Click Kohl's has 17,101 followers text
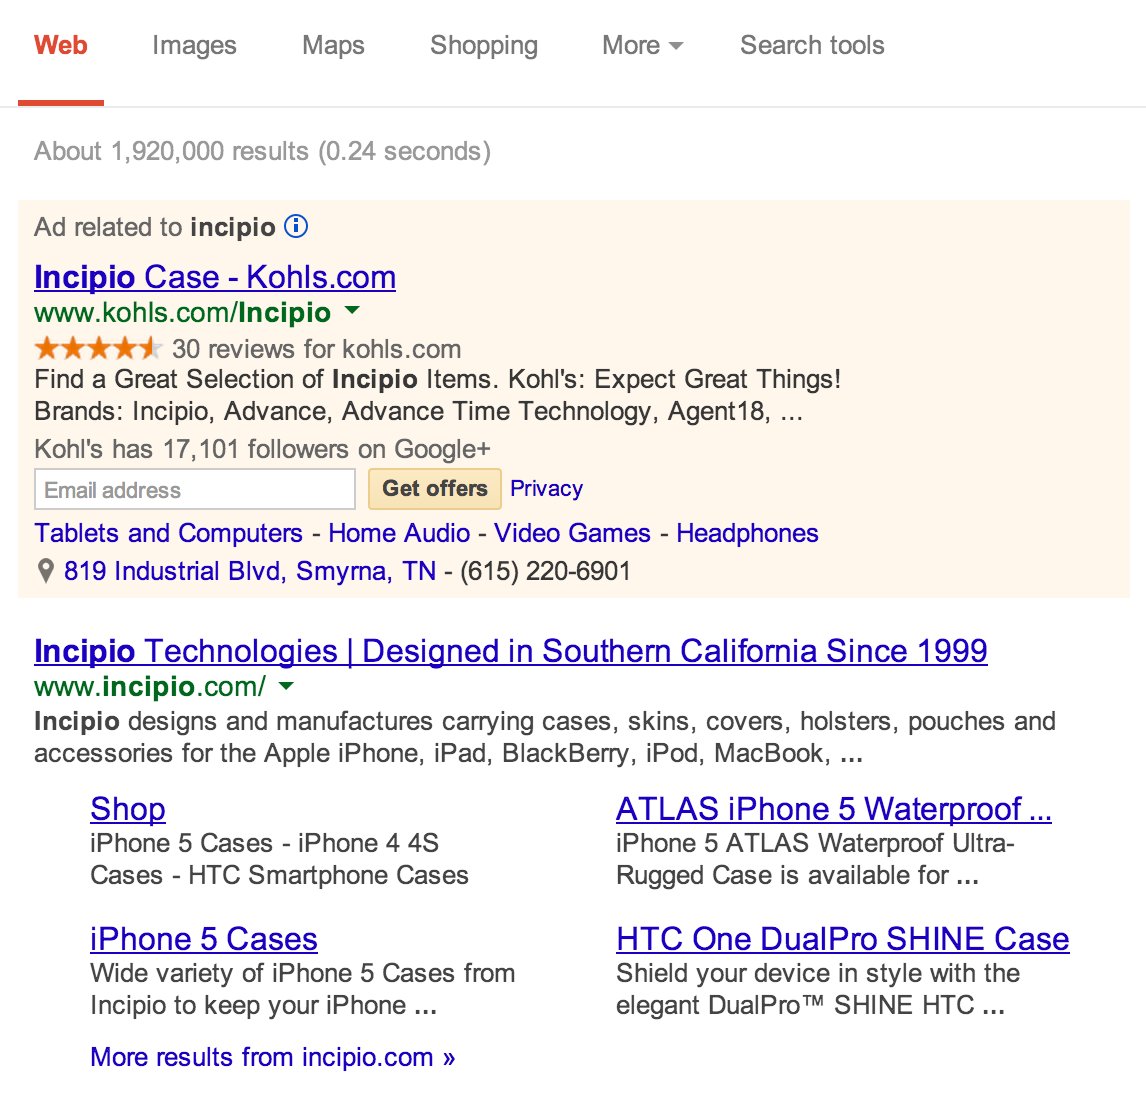 (262, 449)
